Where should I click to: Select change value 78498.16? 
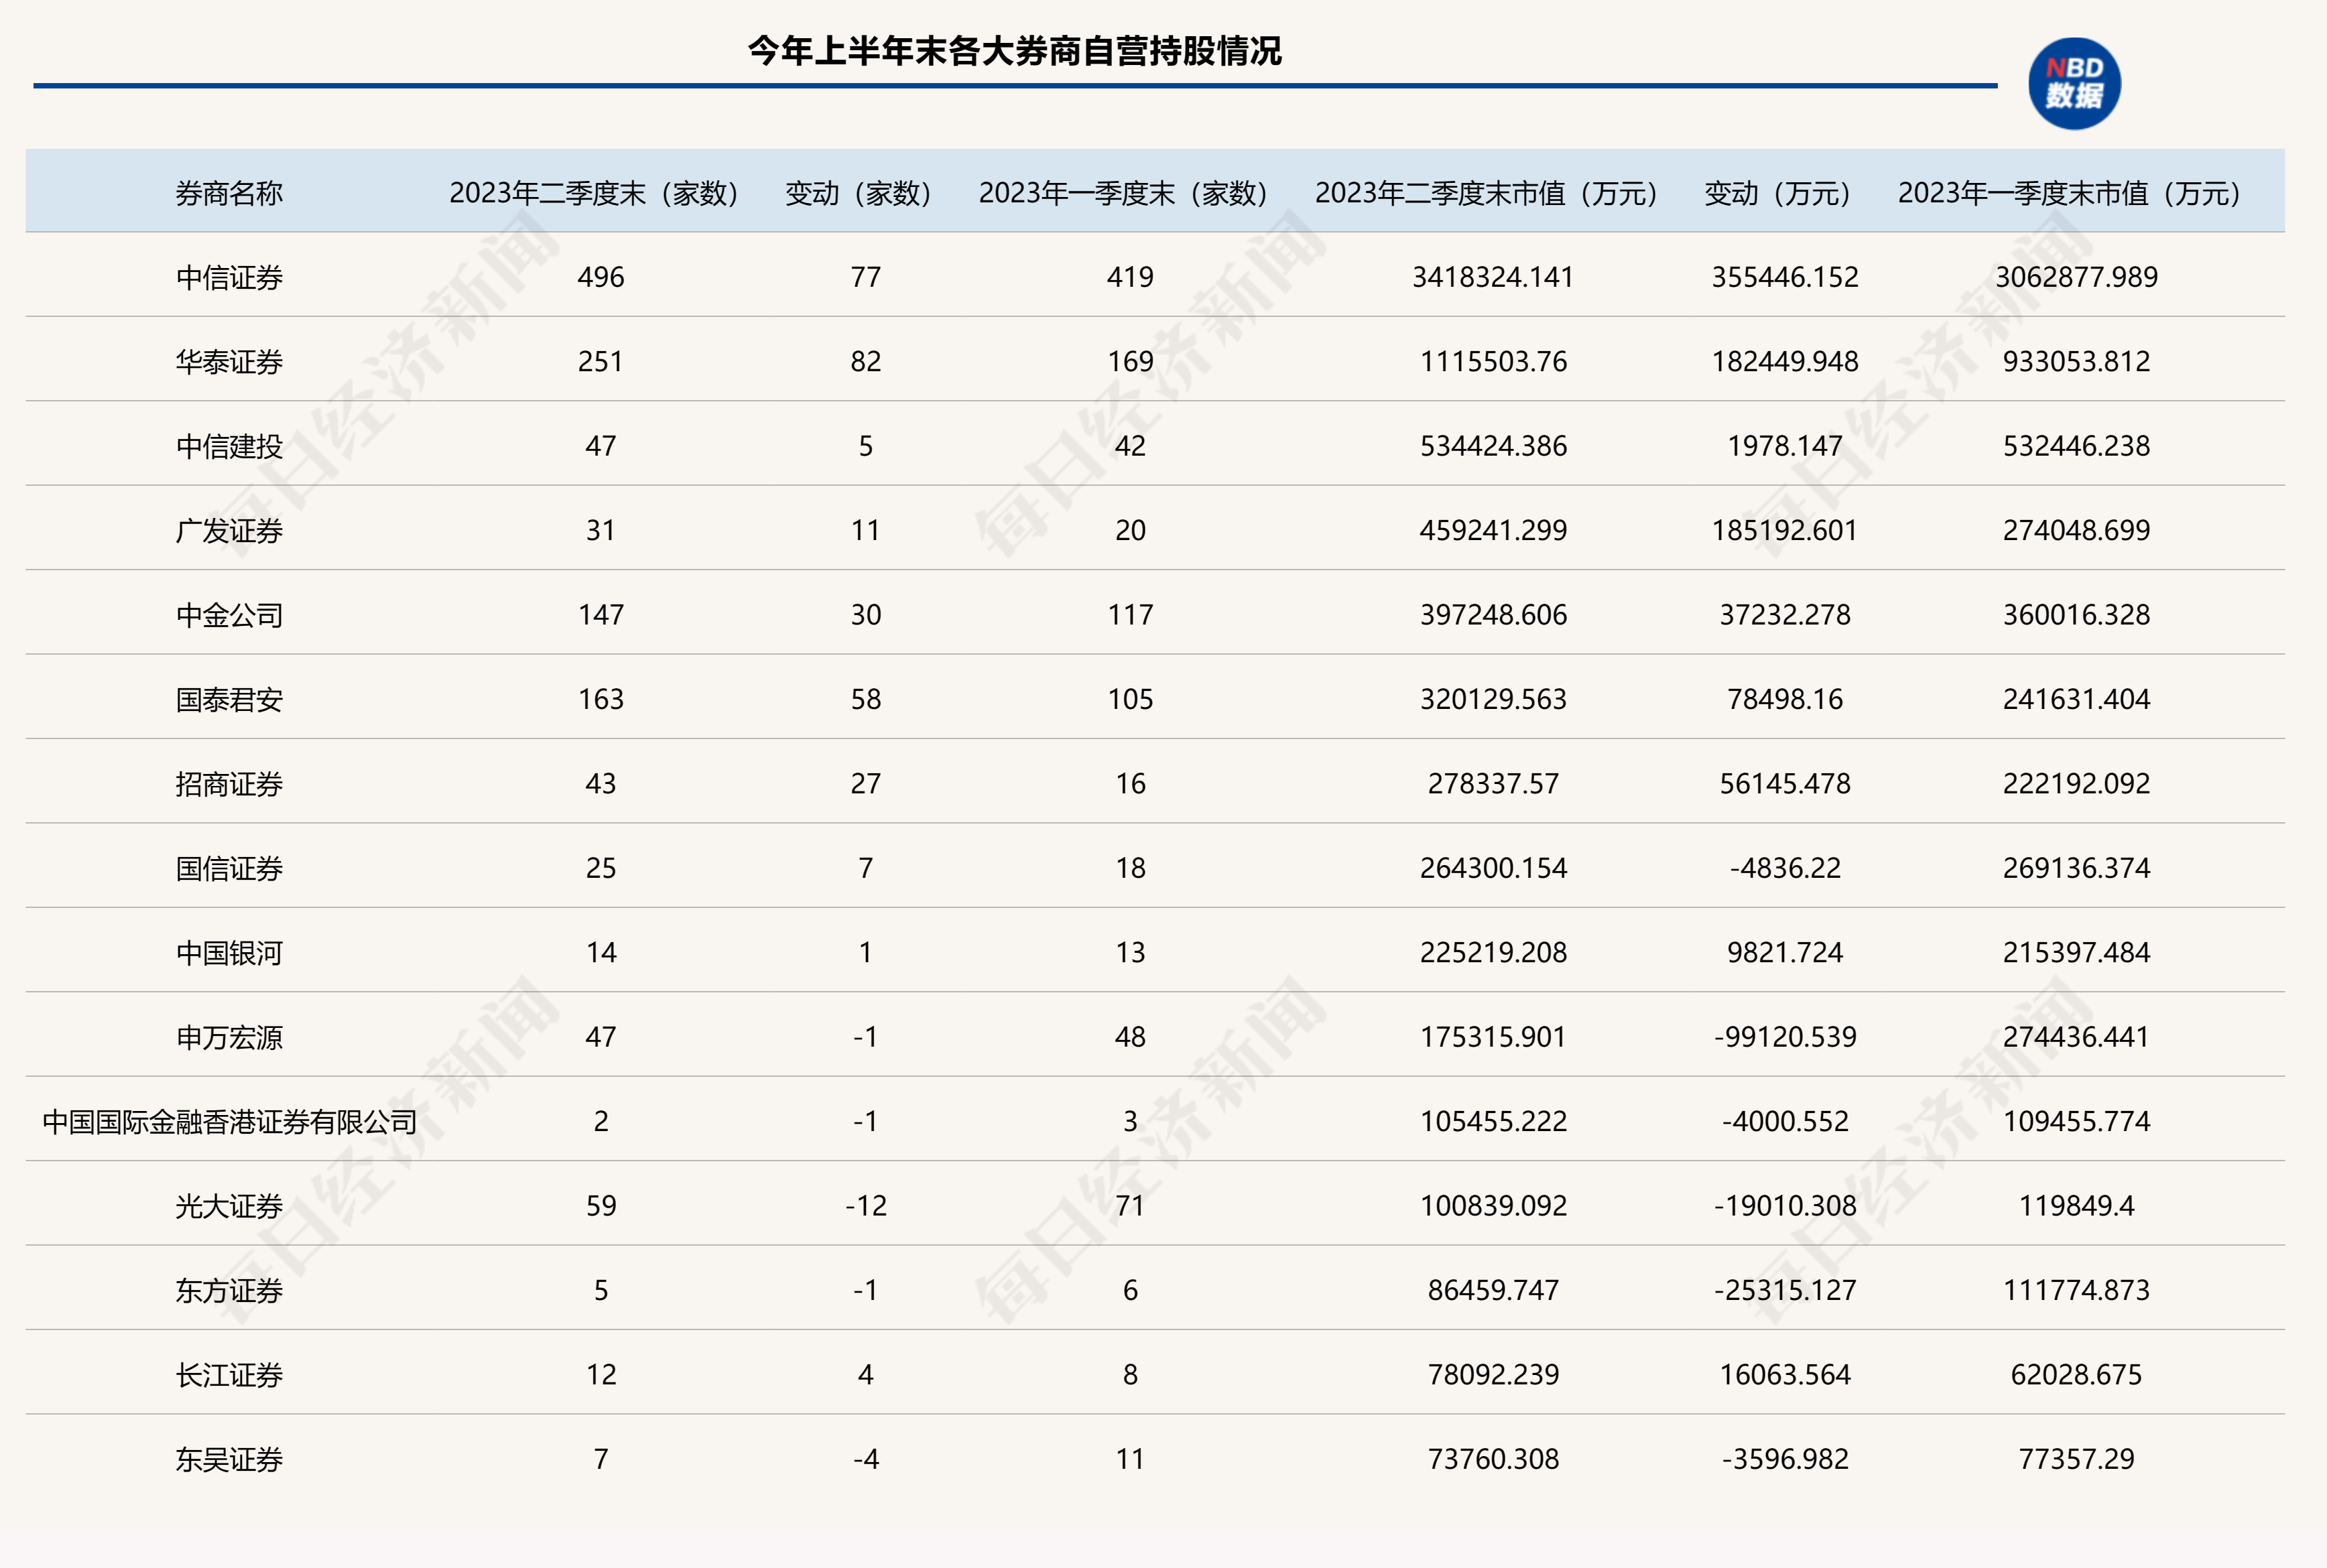click(1784, 700)
